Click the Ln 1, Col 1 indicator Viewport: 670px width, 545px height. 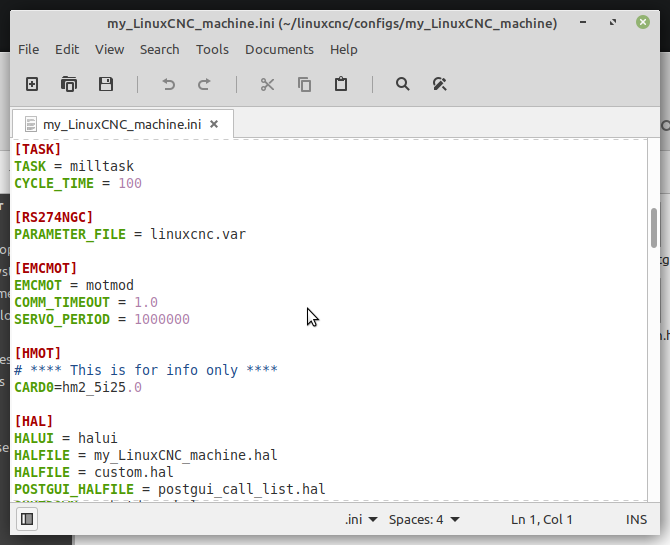point(541,519)
